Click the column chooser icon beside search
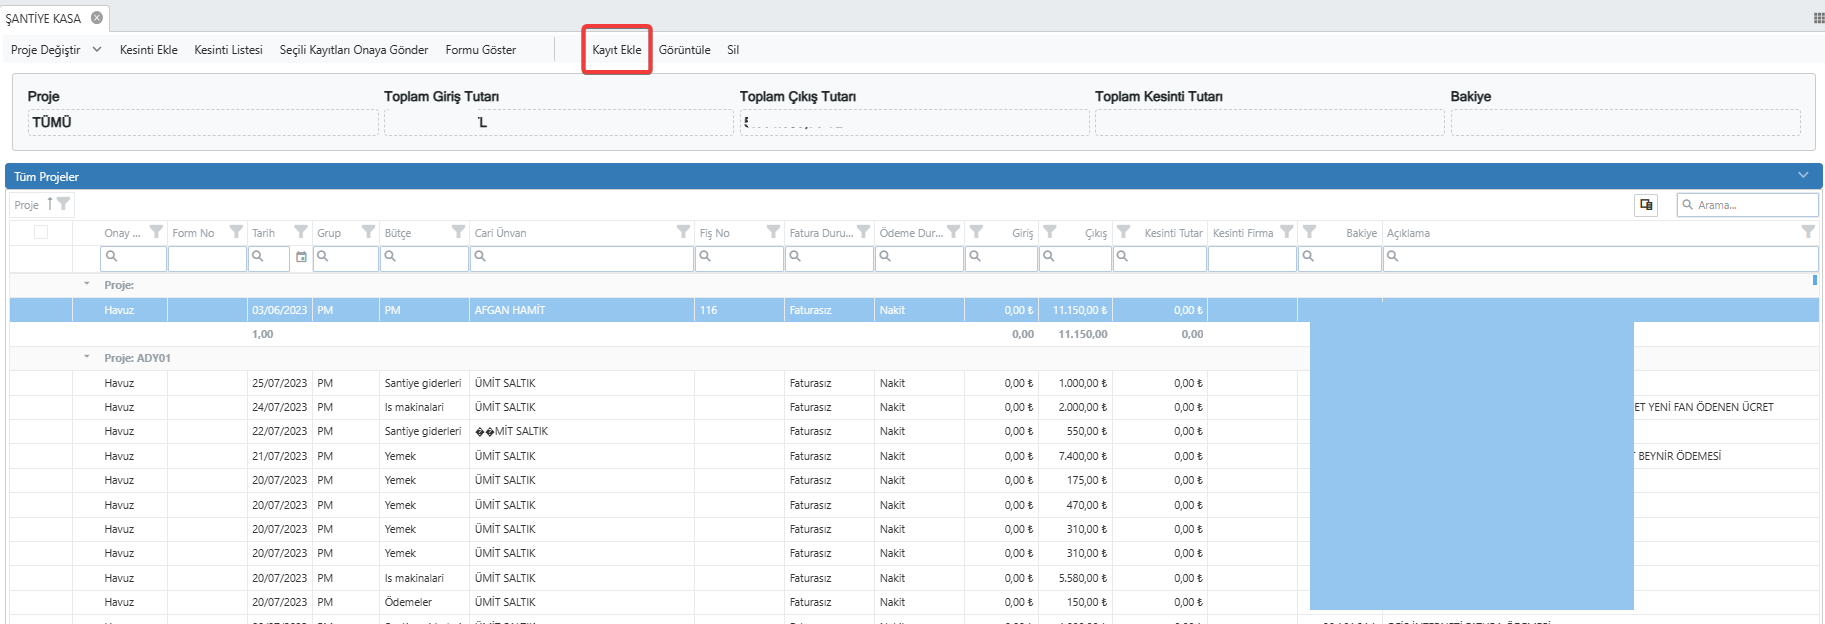The image size is (1825, 624). (1645, 205)
